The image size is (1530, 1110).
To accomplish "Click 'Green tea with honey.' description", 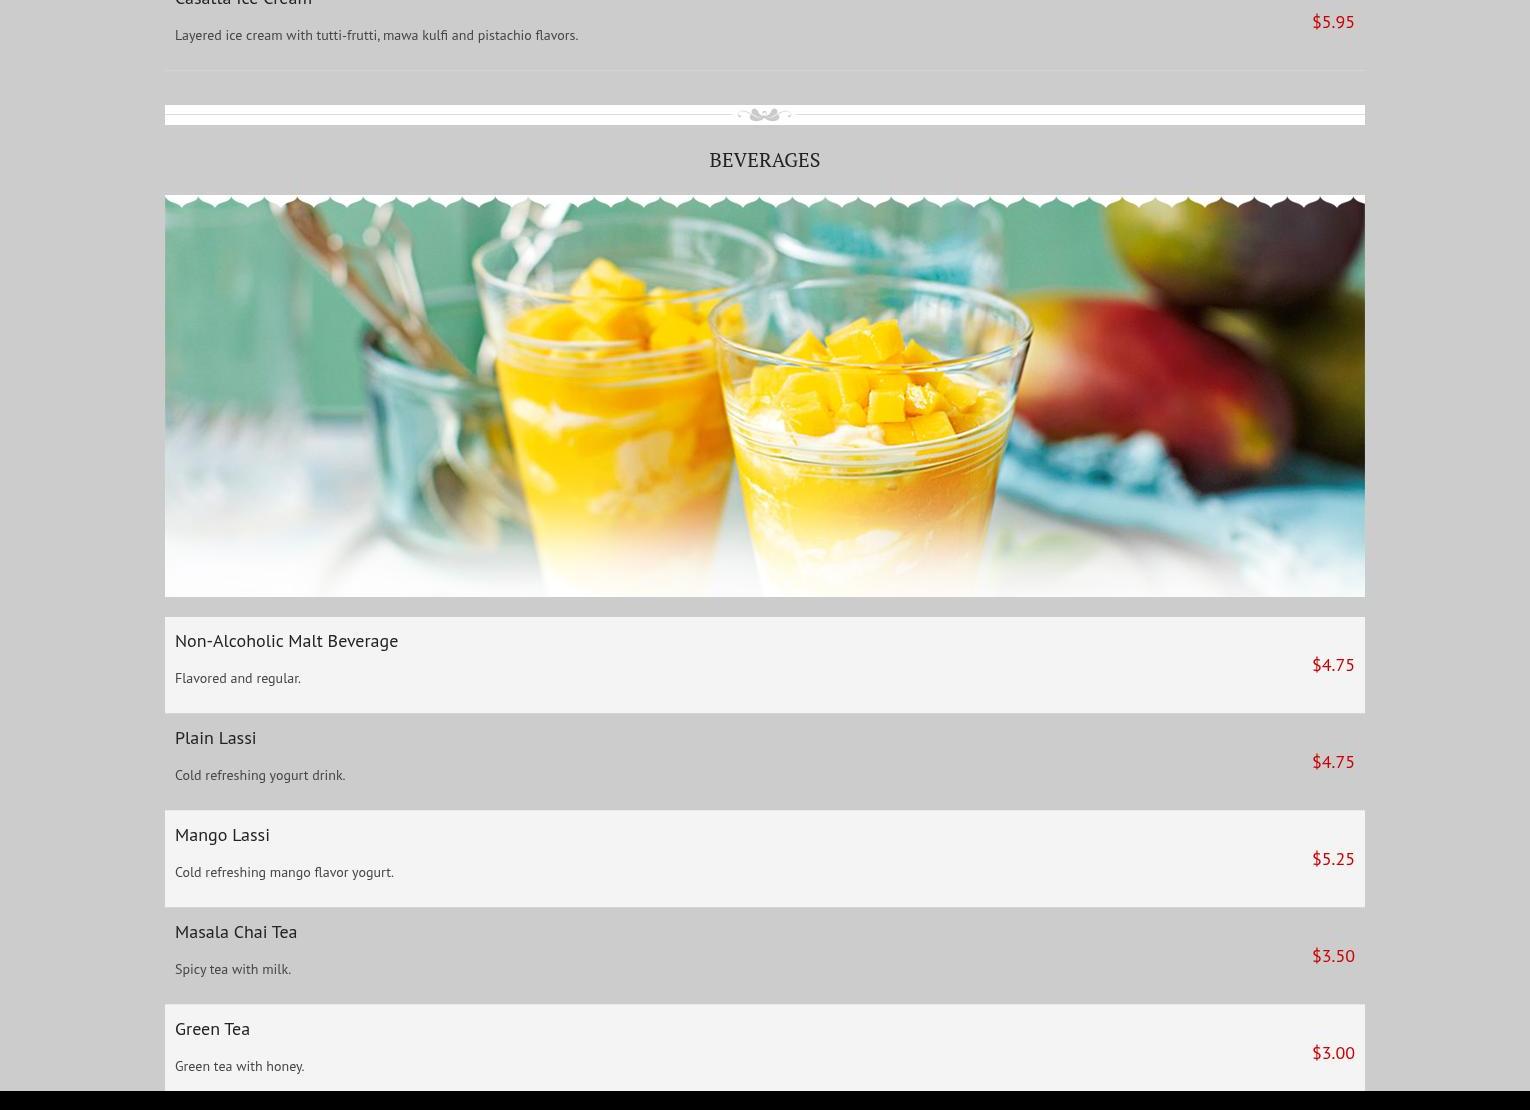I will pos(240,1066).
